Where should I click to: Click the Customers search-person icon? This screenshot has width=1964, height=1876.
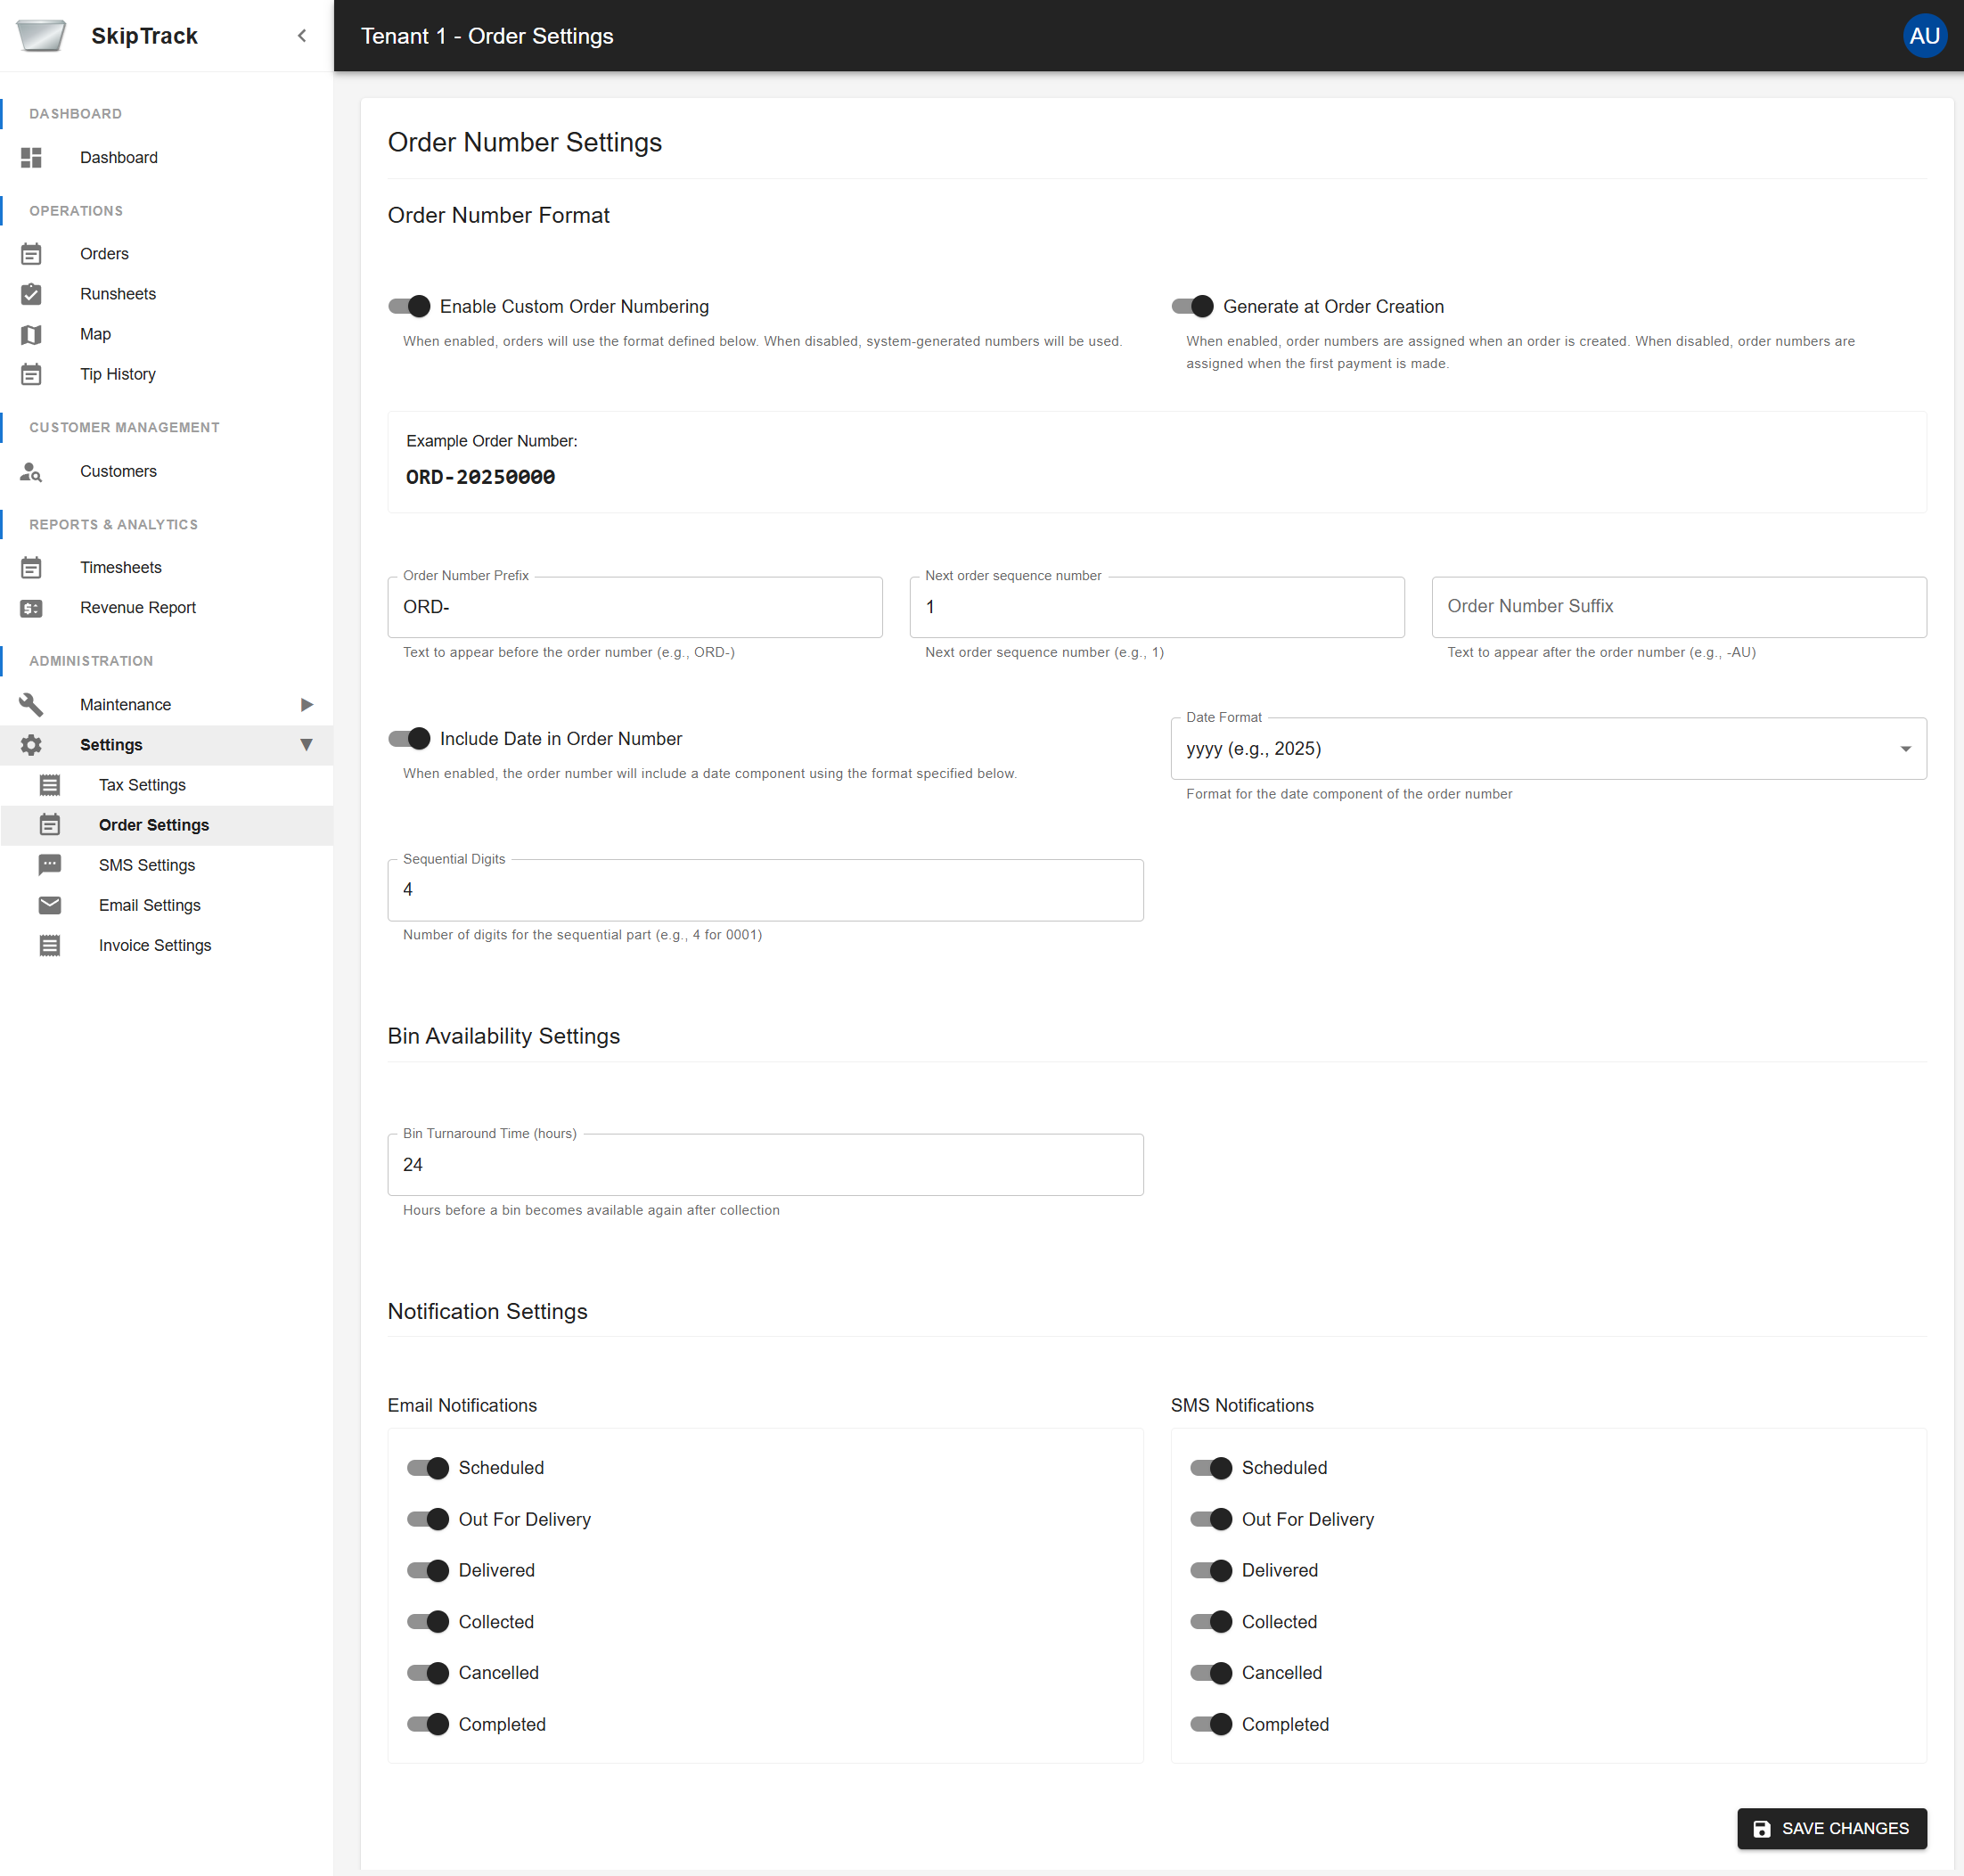[x=31, y=472]
